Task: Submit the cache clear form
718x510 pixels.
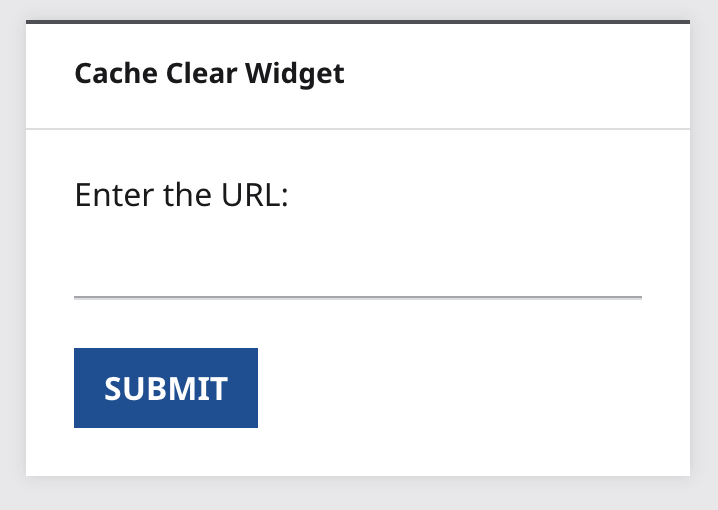Action: coord(166,388)
